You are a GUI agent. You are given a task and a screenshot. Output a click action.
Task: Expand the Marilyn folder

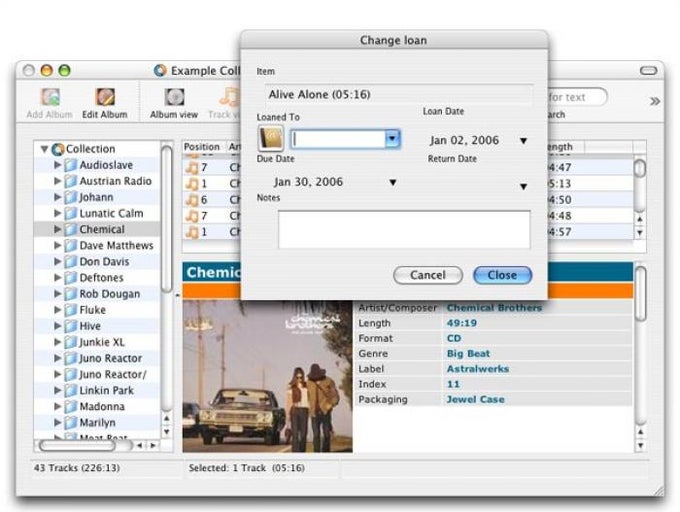click(x=57, y=422)
